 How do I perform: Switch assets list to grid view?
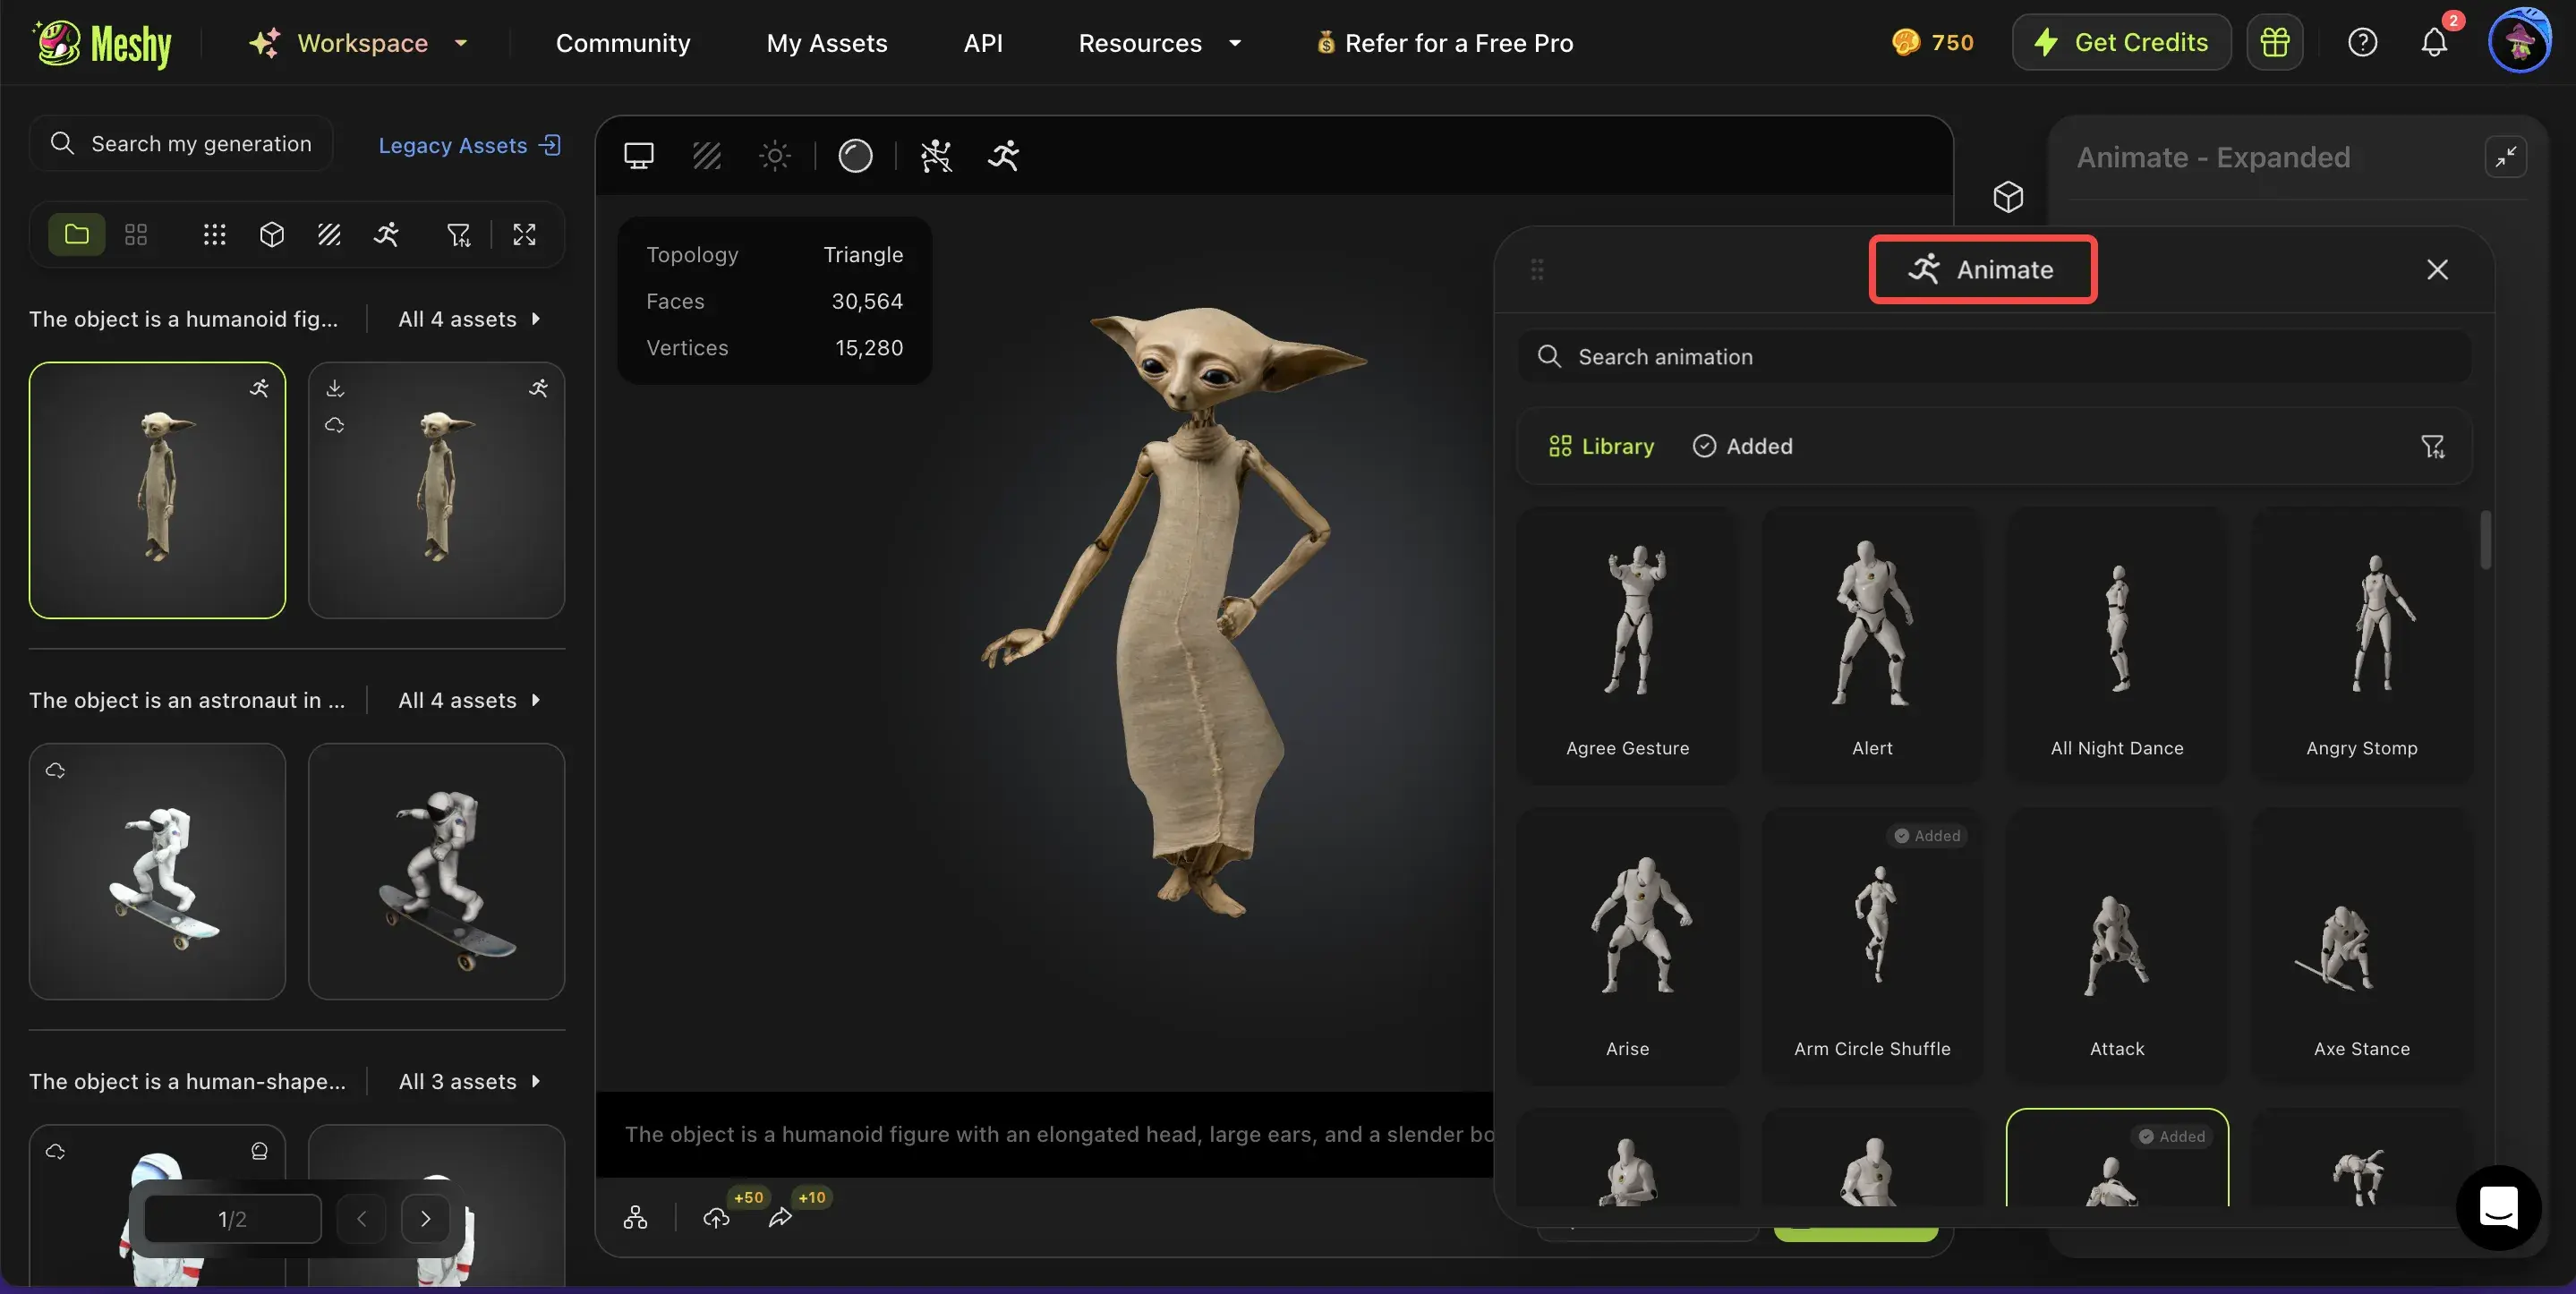click(x=136, y=234)
